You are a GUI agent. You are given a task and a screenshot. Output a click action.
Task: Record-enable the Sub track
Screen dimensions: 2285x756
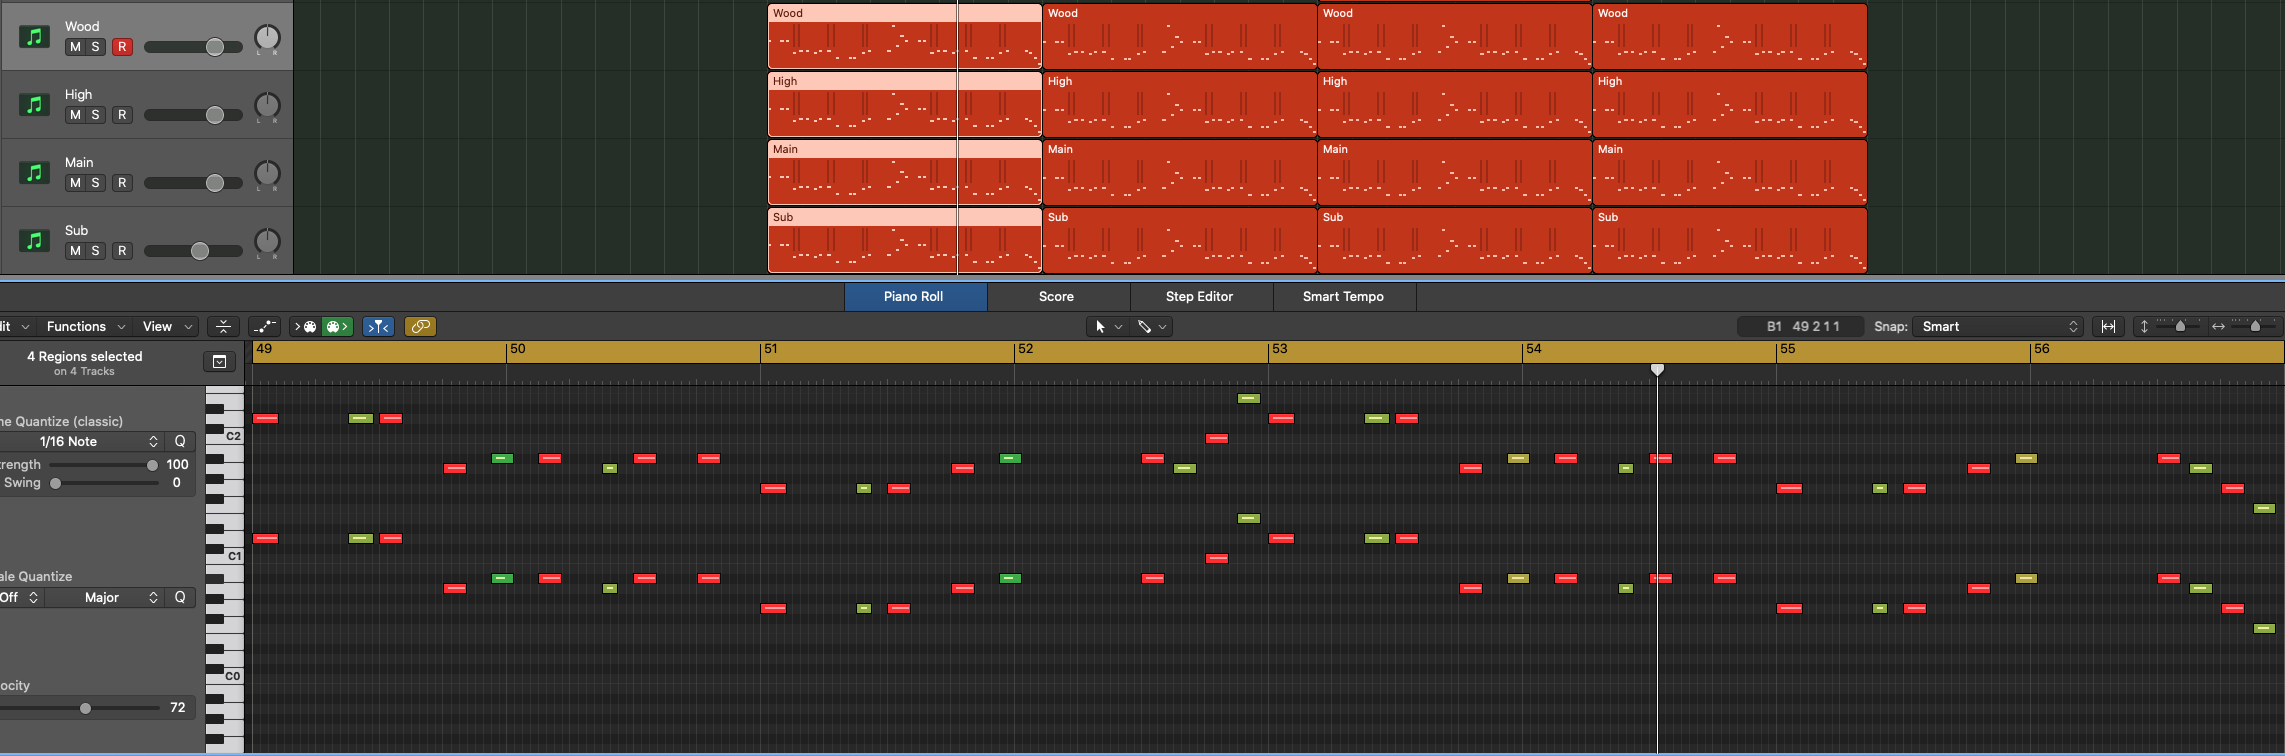pos(122,251)
